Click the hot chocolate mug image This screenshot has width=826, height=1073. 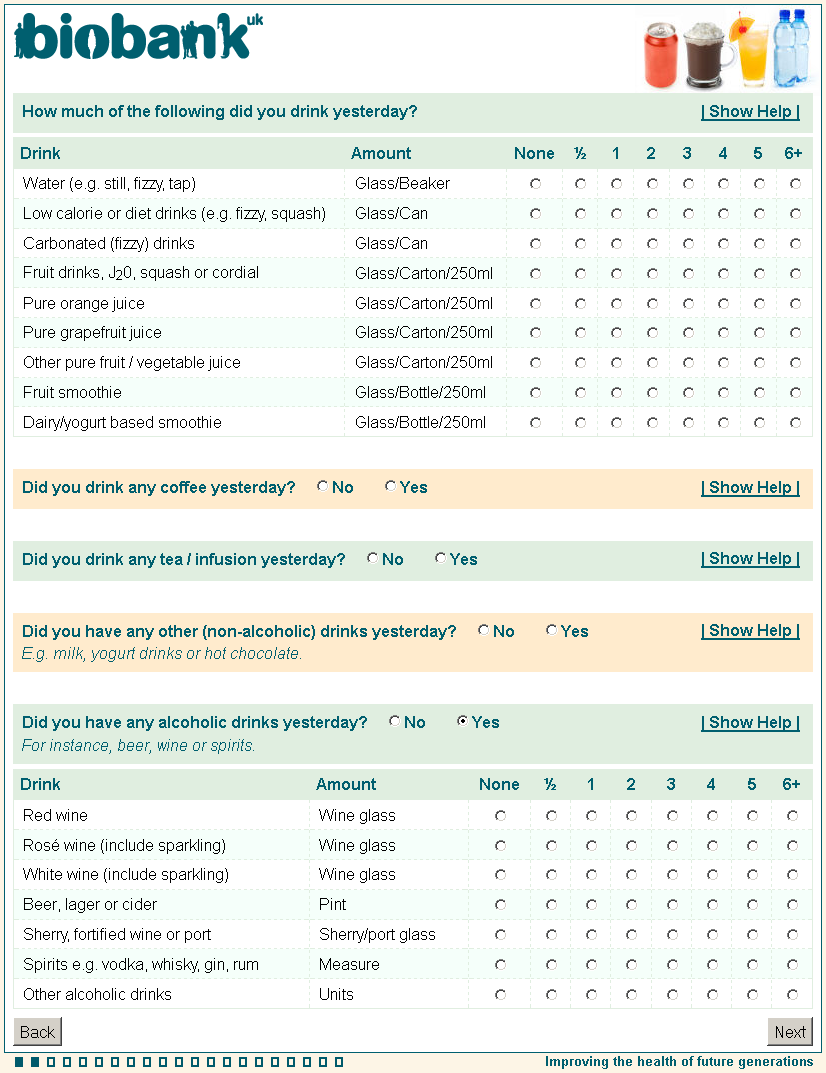click(708, 56)
